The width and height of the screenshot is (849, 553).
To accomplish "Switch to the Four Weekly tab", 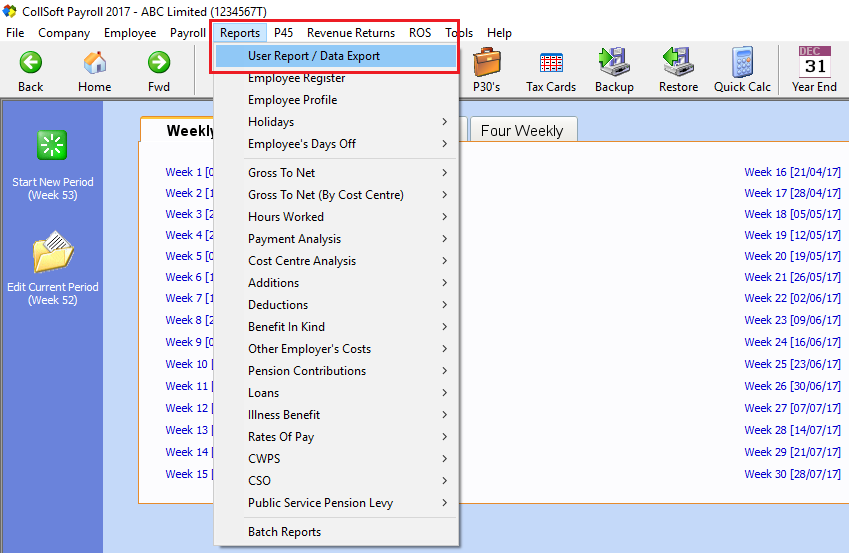I will tap(521, 131).
